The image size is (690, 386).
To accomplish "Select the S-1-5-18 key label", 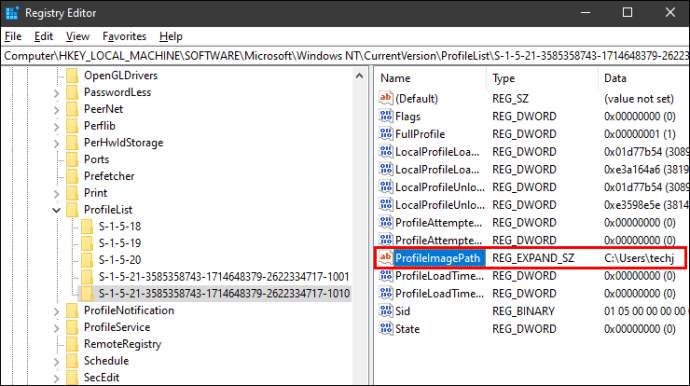I will point(120,226).
